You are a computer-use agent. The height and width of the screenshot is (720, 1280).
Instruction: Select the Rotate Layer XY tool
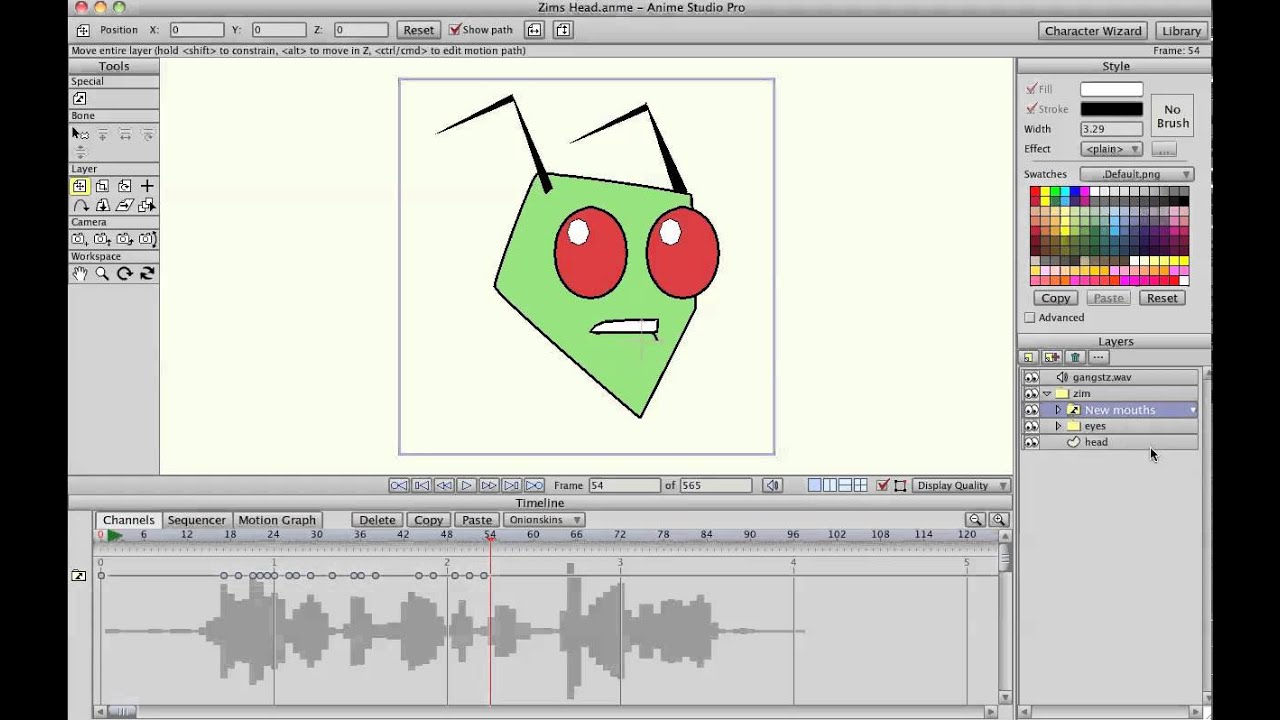102,205
